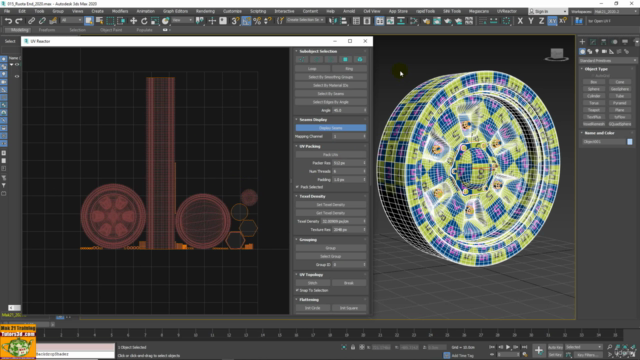Activate the Bind to Space Warp icon

pos(53,20)
